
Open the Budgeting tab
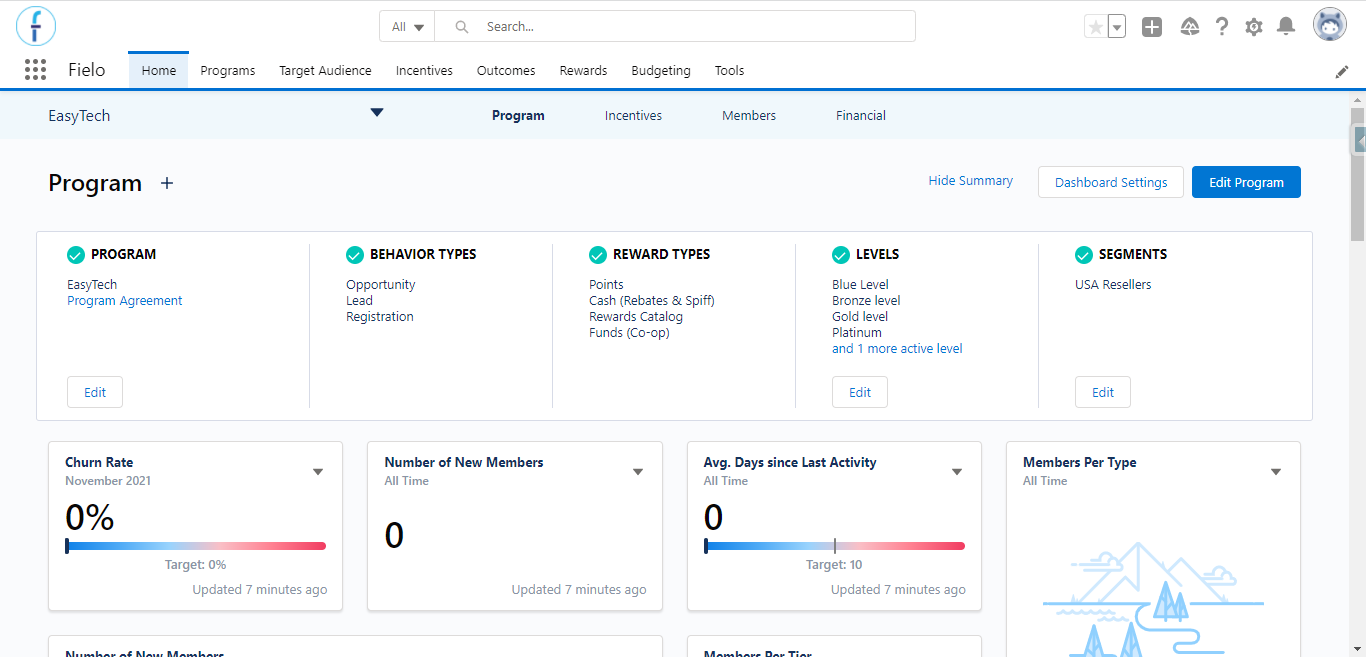tap(661, 70)
